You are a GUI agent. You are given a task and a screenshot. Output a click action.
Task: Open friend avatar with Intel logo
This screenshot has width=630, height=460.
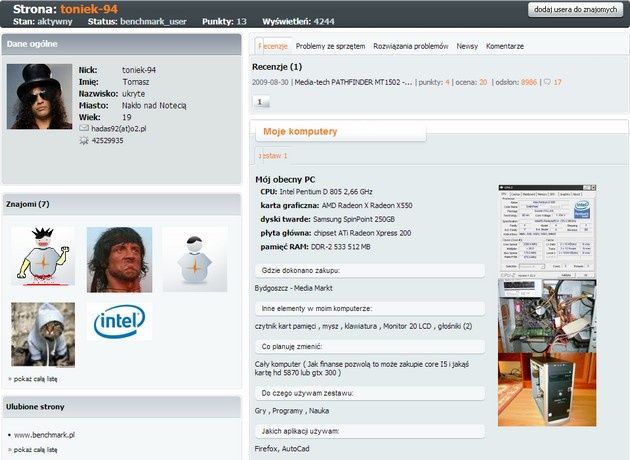pyautogui.click(x=119, y=321)
